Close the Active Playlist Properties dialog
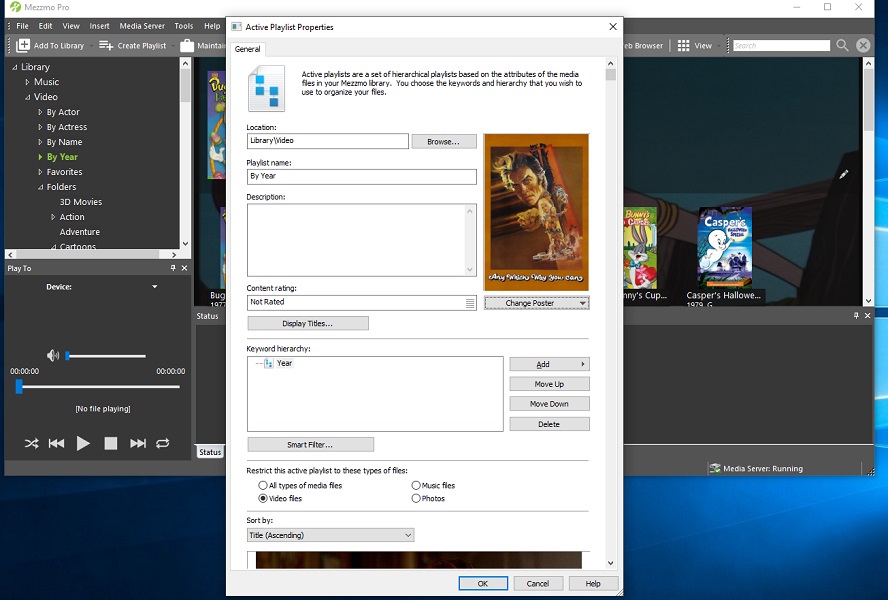888x600 pixels. click(x=613, y=27)
